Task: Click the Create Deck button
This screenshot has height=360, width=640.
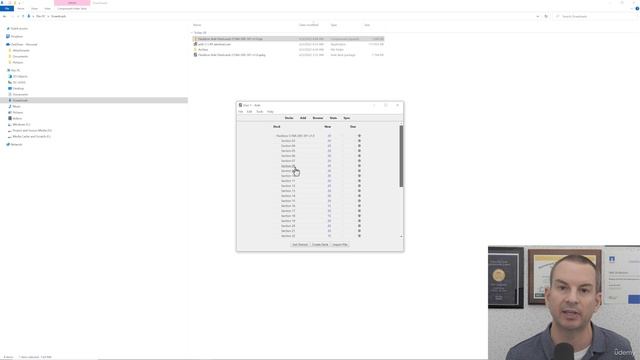Action: tap(320, 244)
